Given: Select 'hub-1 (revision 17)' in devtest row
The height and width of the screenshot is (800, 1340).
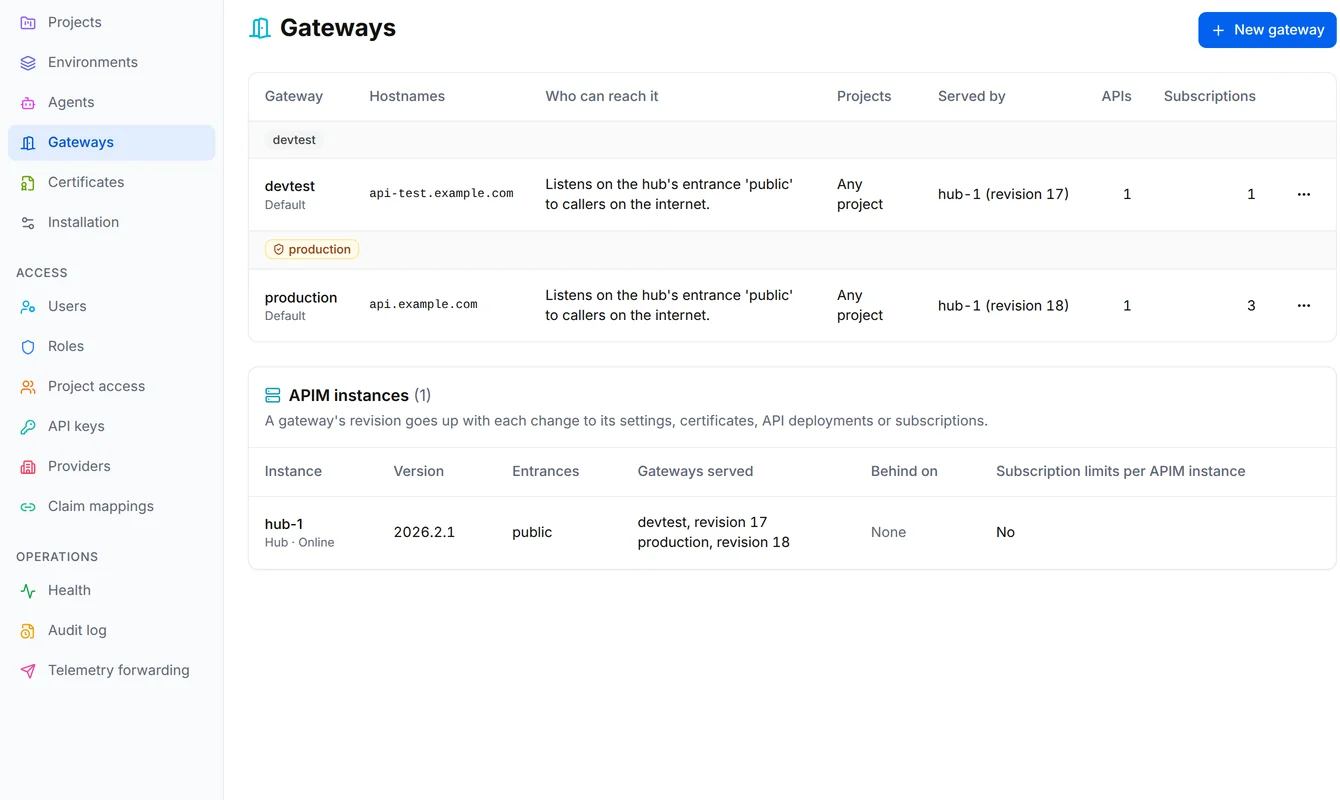Looking at the screenshot, I should (1003, 194).
